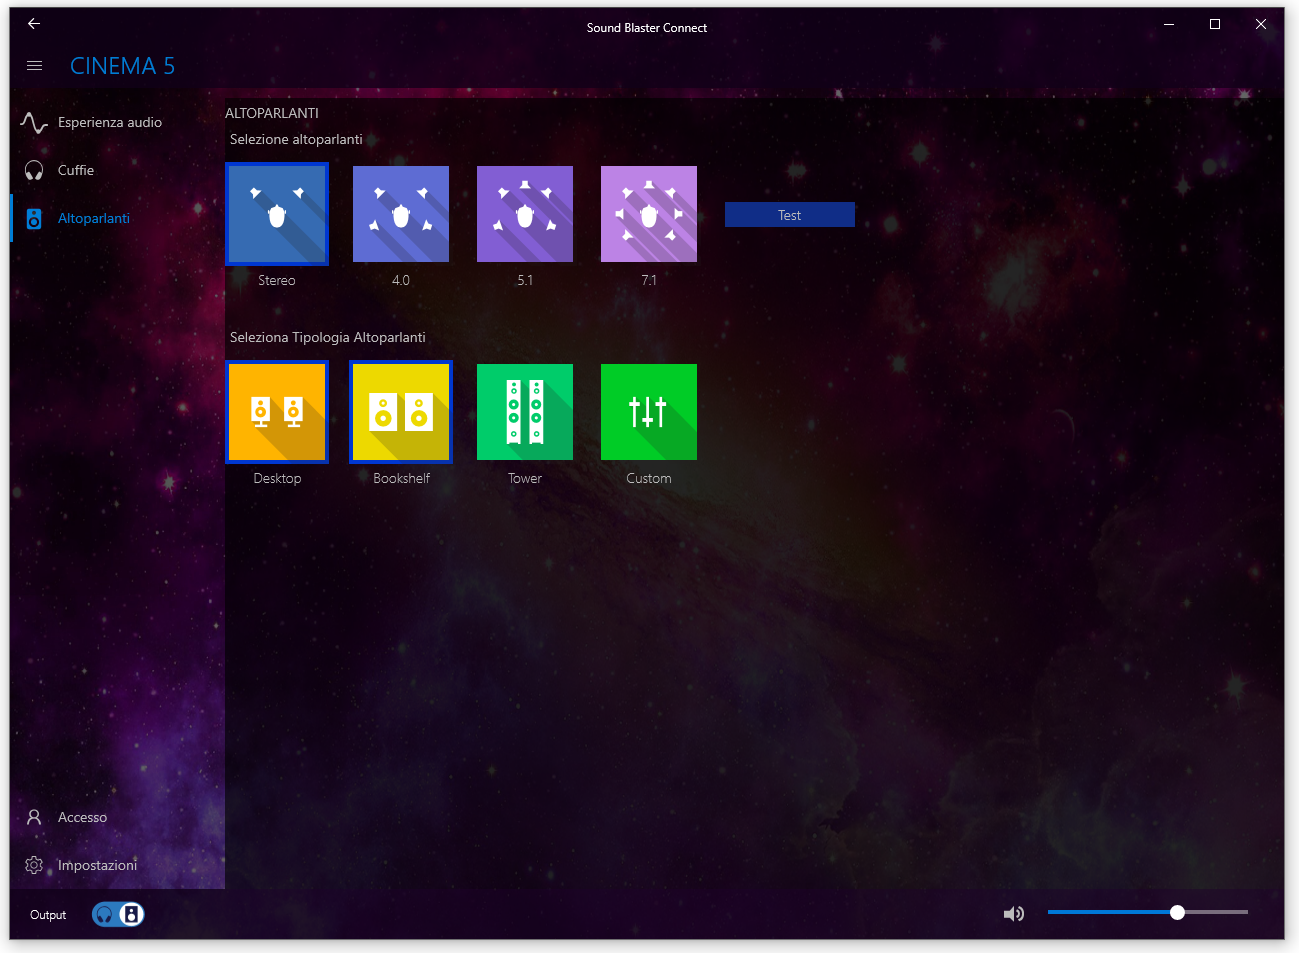Image resolution: width=1299 pixels, height=953 pixels.
Task: Choose the 5.1 surround speaker tile
Action: click(525, 214)
